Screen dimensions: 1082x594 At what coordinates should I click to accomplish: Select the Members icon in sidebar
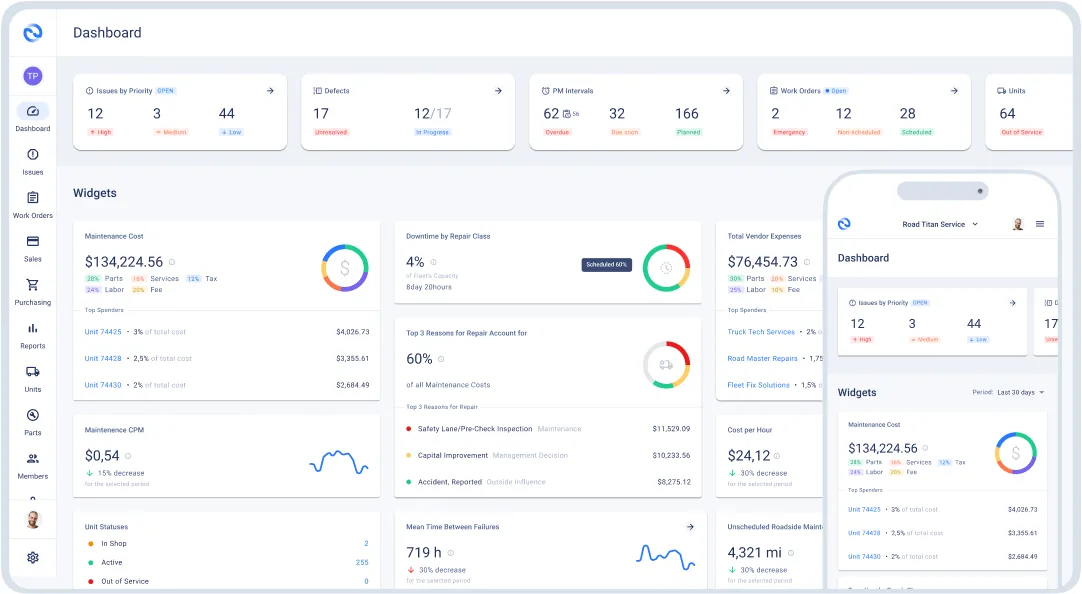(32, 459)
